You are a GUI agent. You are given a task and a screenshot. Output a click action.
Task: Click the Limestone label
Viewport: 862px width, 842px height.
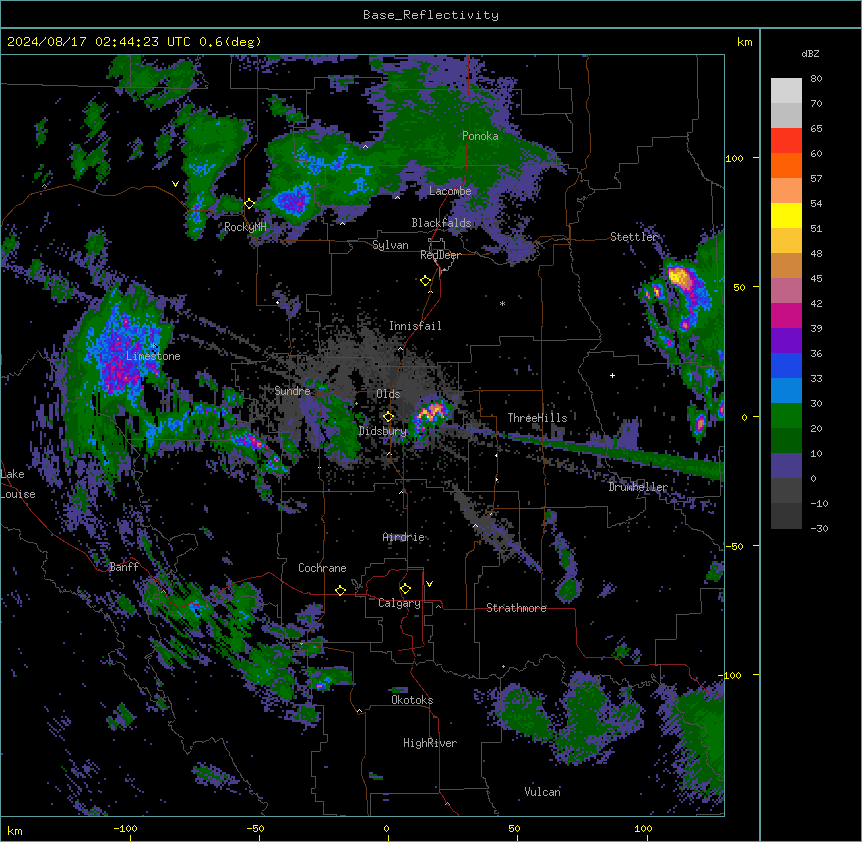tap(153, 356)
